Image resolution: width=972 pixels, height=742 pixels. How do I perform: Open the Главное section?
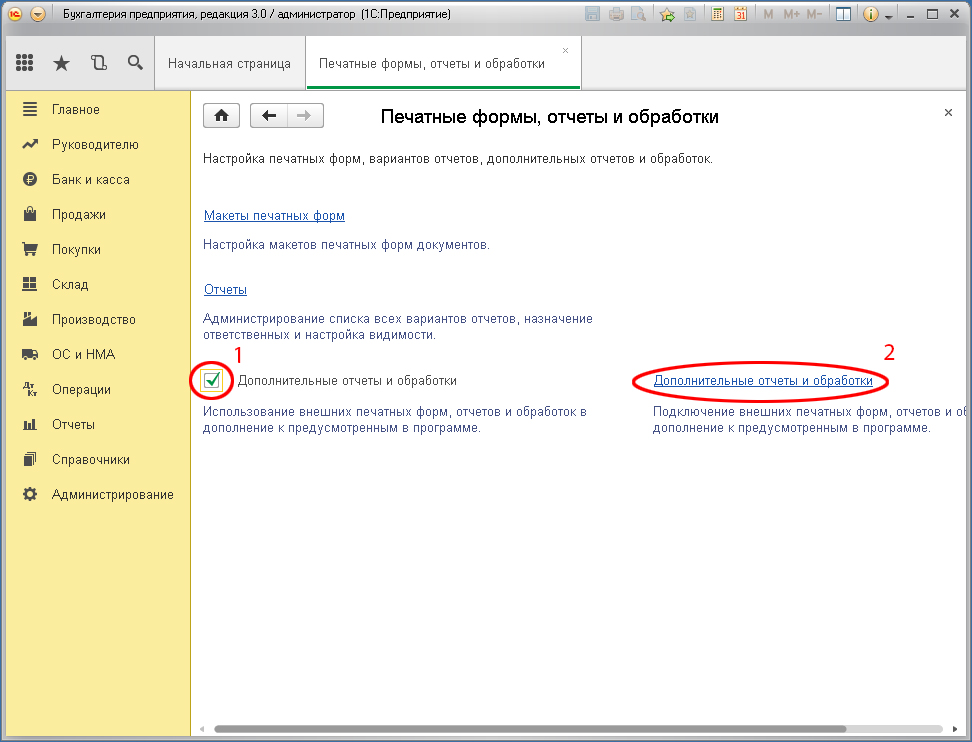click(x=96, y=110)
